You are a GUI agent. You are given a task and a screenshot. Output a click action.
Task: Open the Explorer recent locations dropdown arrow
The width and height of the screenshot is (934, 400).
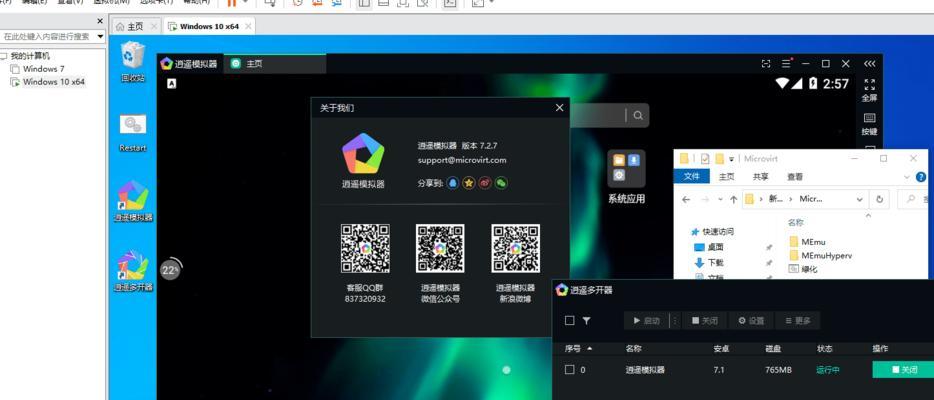721,199
